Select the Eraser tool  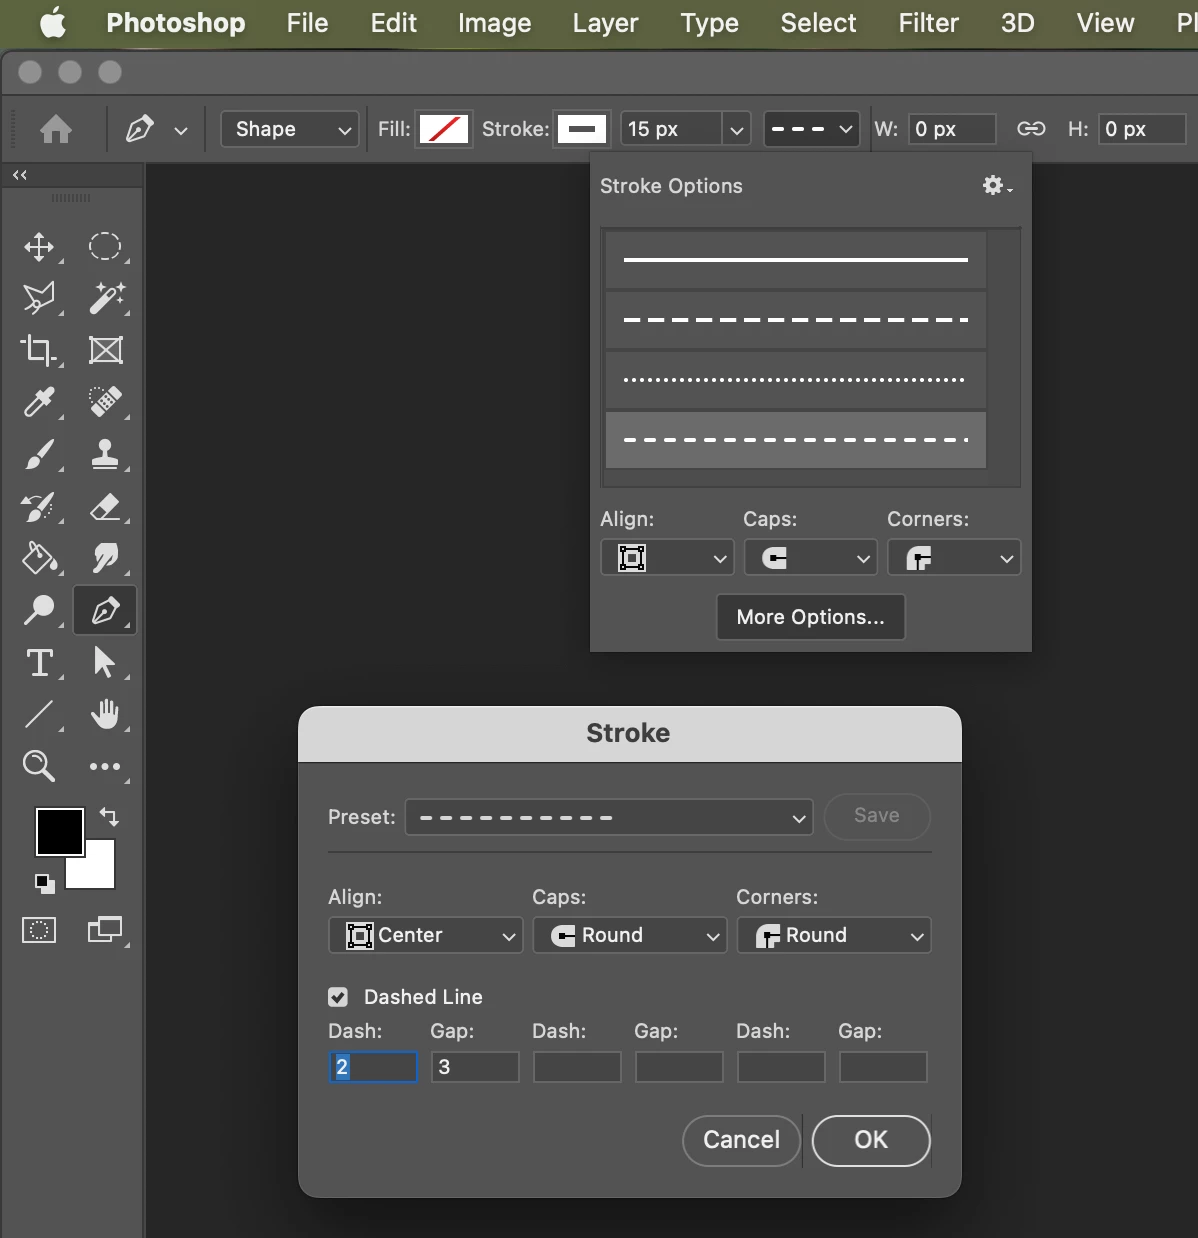pyautogui.click(x=105, y=506)
